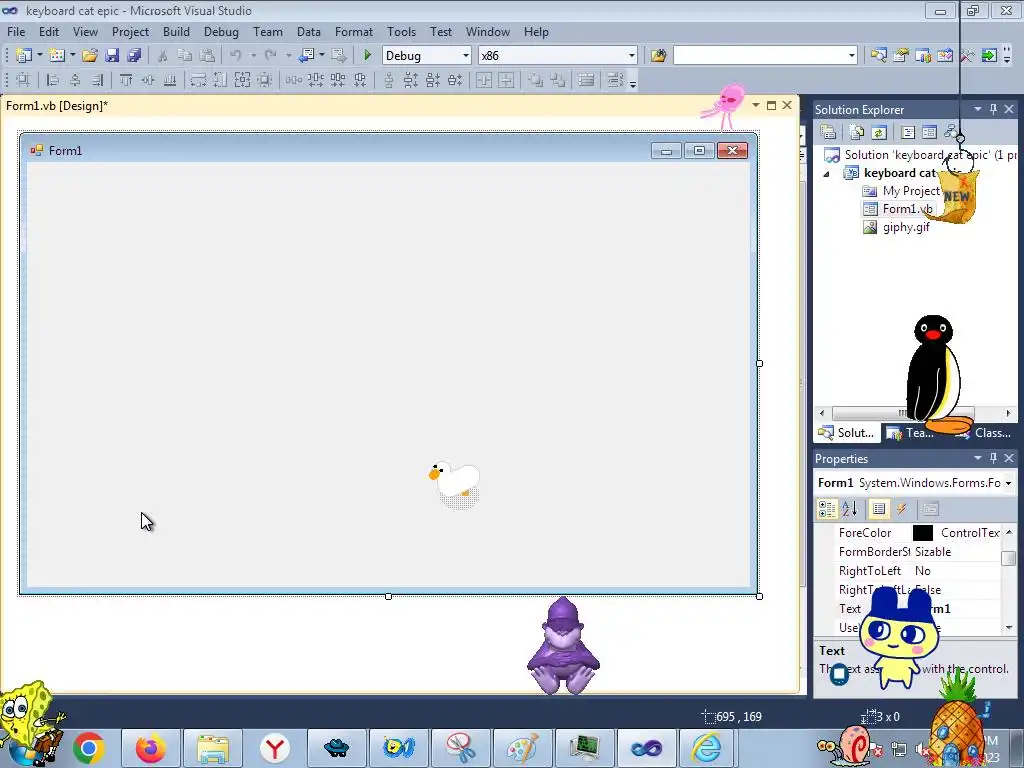Open the Format menu

click(x=353, y=31)
